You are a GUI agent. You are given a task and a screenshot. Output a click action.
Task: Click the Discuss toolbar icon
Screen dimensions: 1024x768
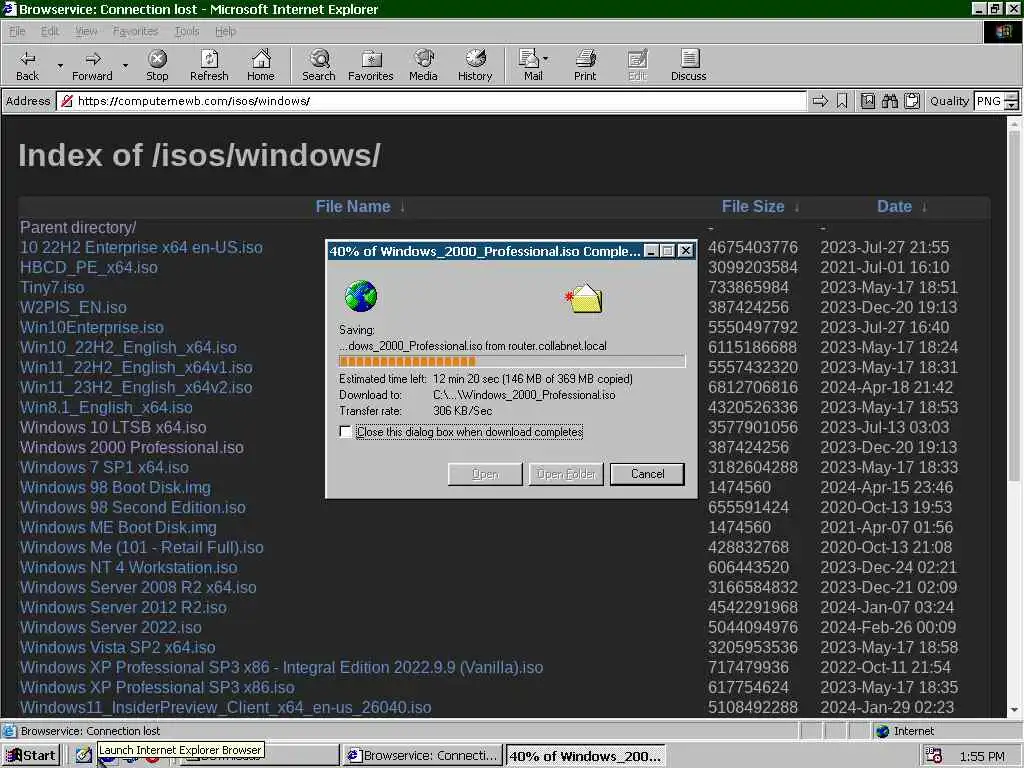689,59
